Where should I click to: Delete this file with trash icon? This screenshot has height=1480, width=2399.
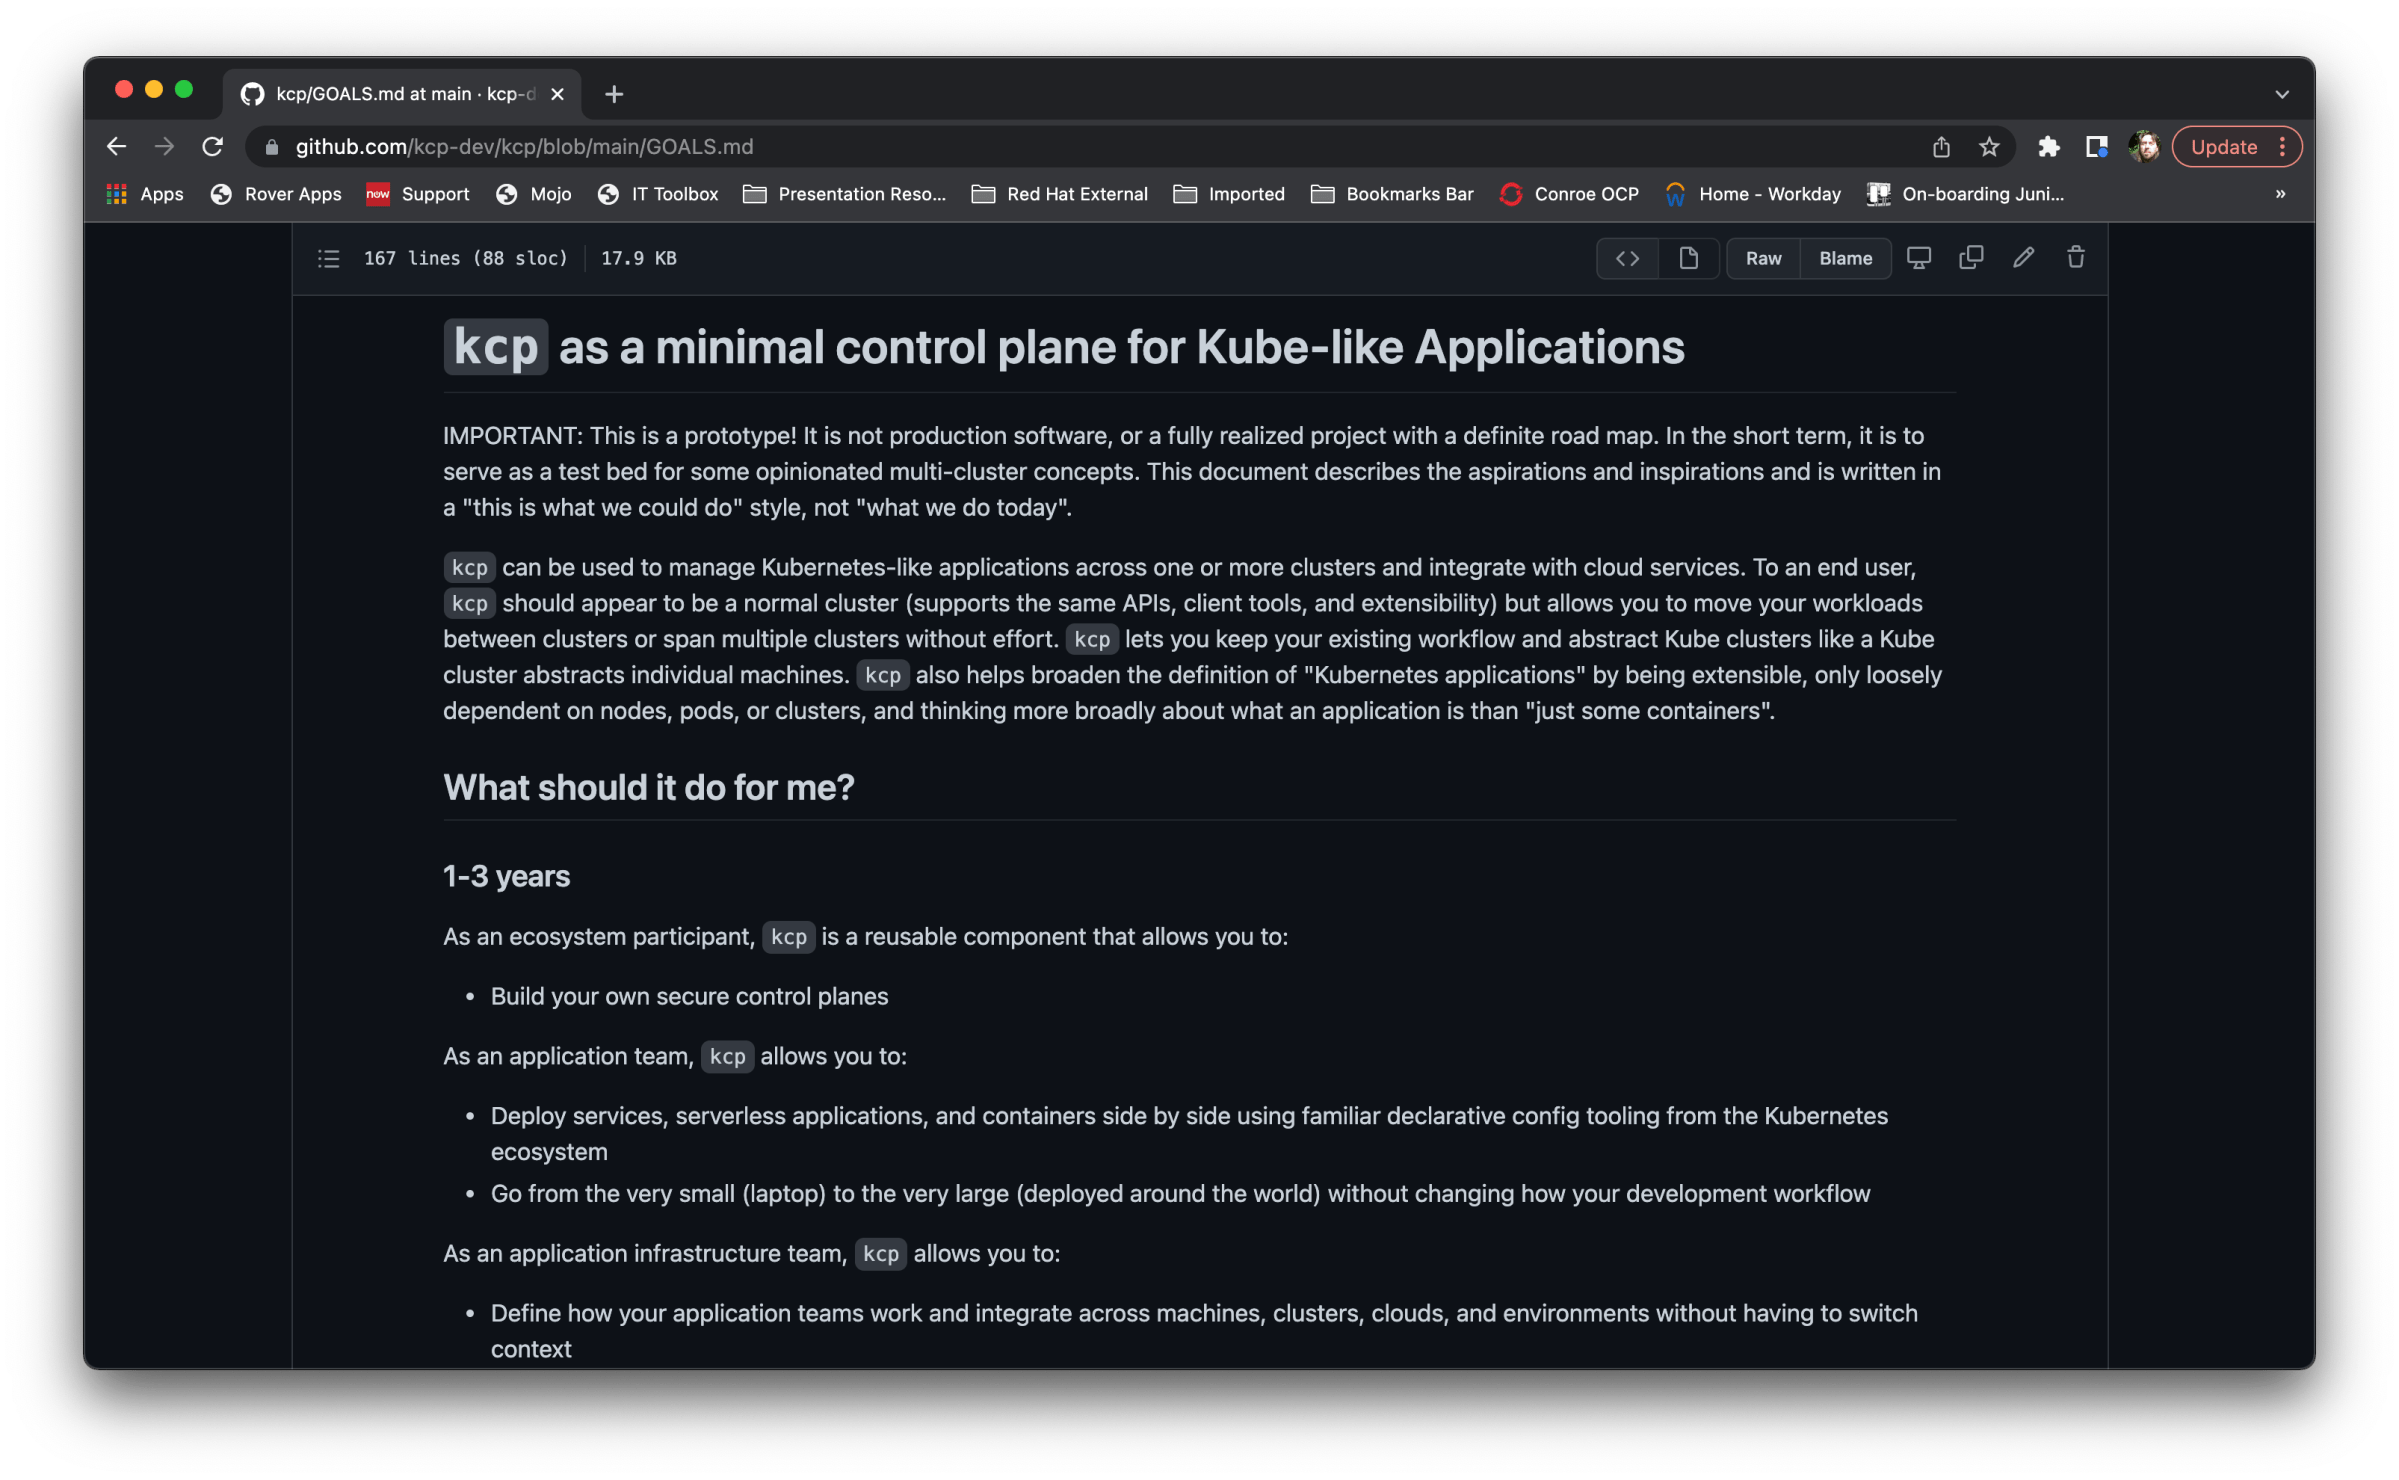[2076, 258]
